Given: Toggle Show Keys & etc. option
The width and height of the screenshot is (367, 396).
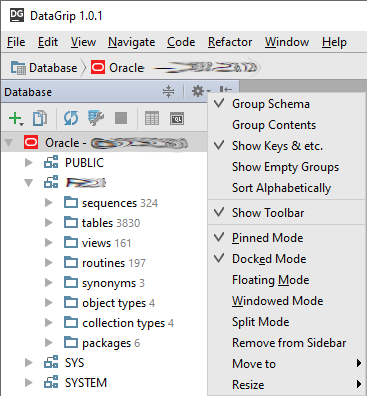Looking at the screenshot, I should pos(287,146).
